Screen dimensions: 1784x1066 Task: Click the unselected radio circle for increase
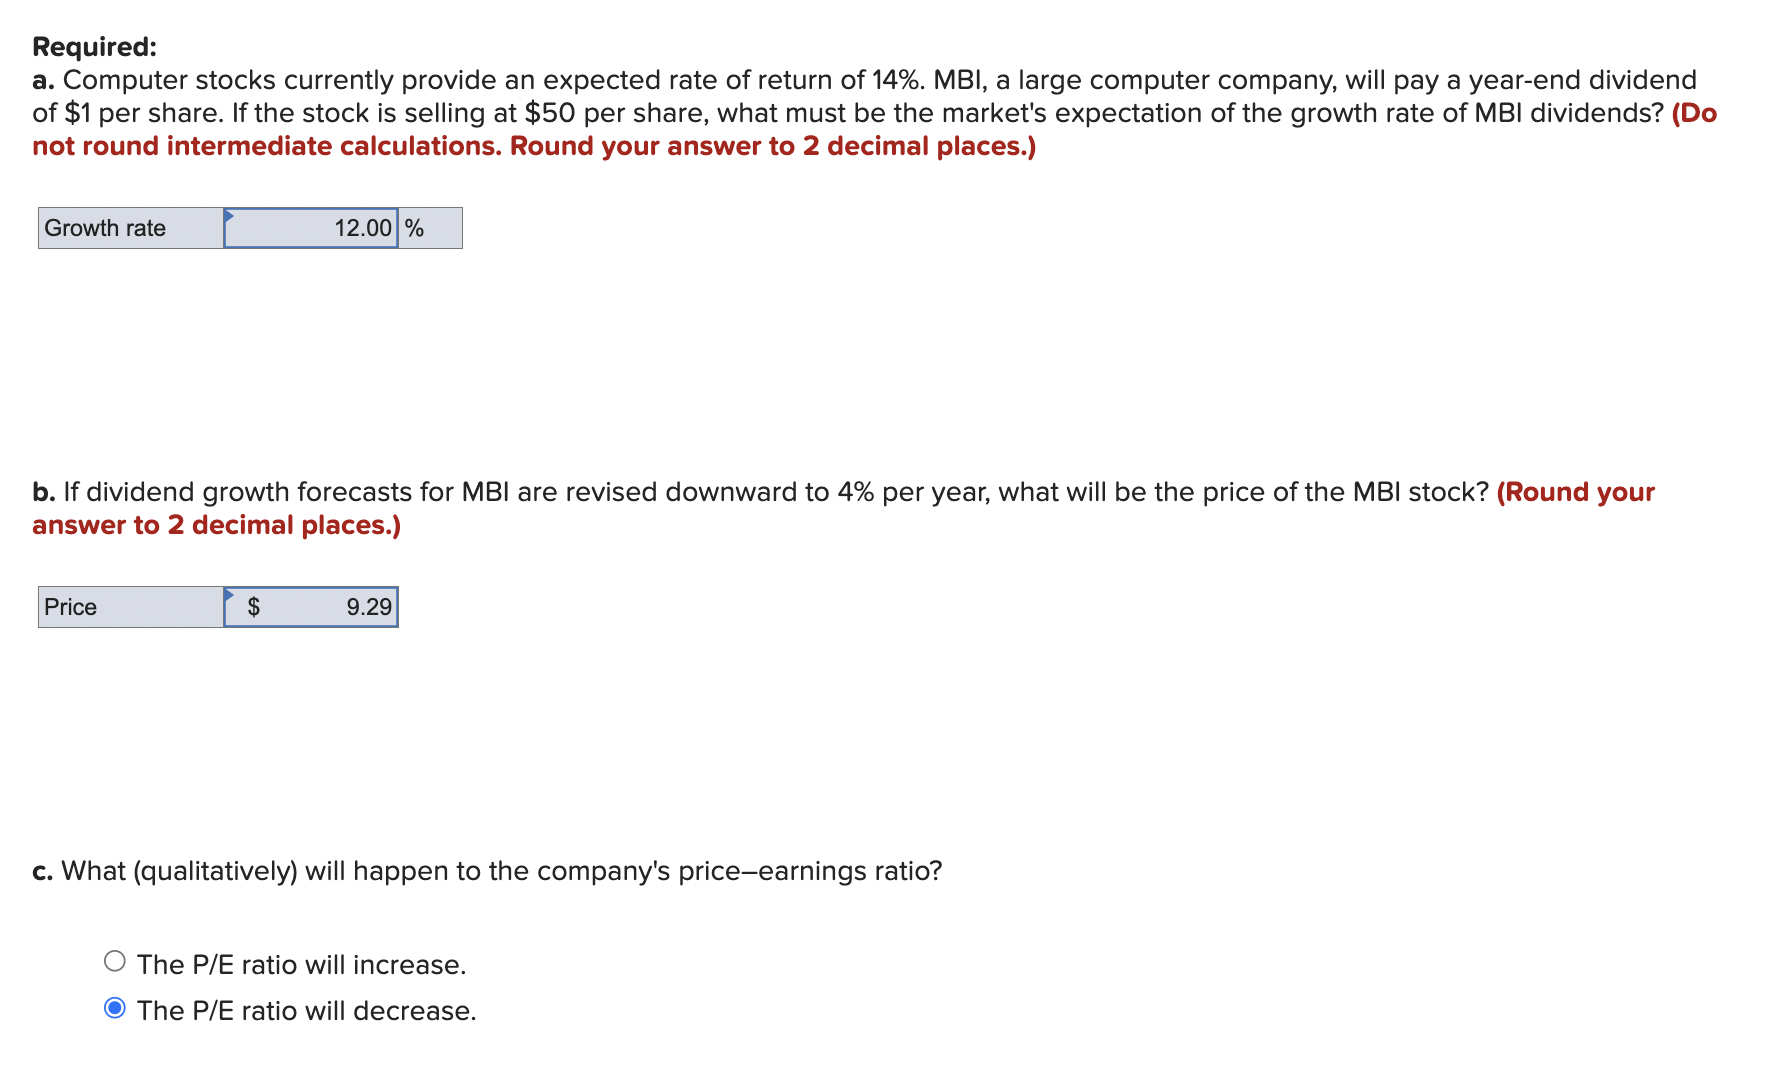114,959
